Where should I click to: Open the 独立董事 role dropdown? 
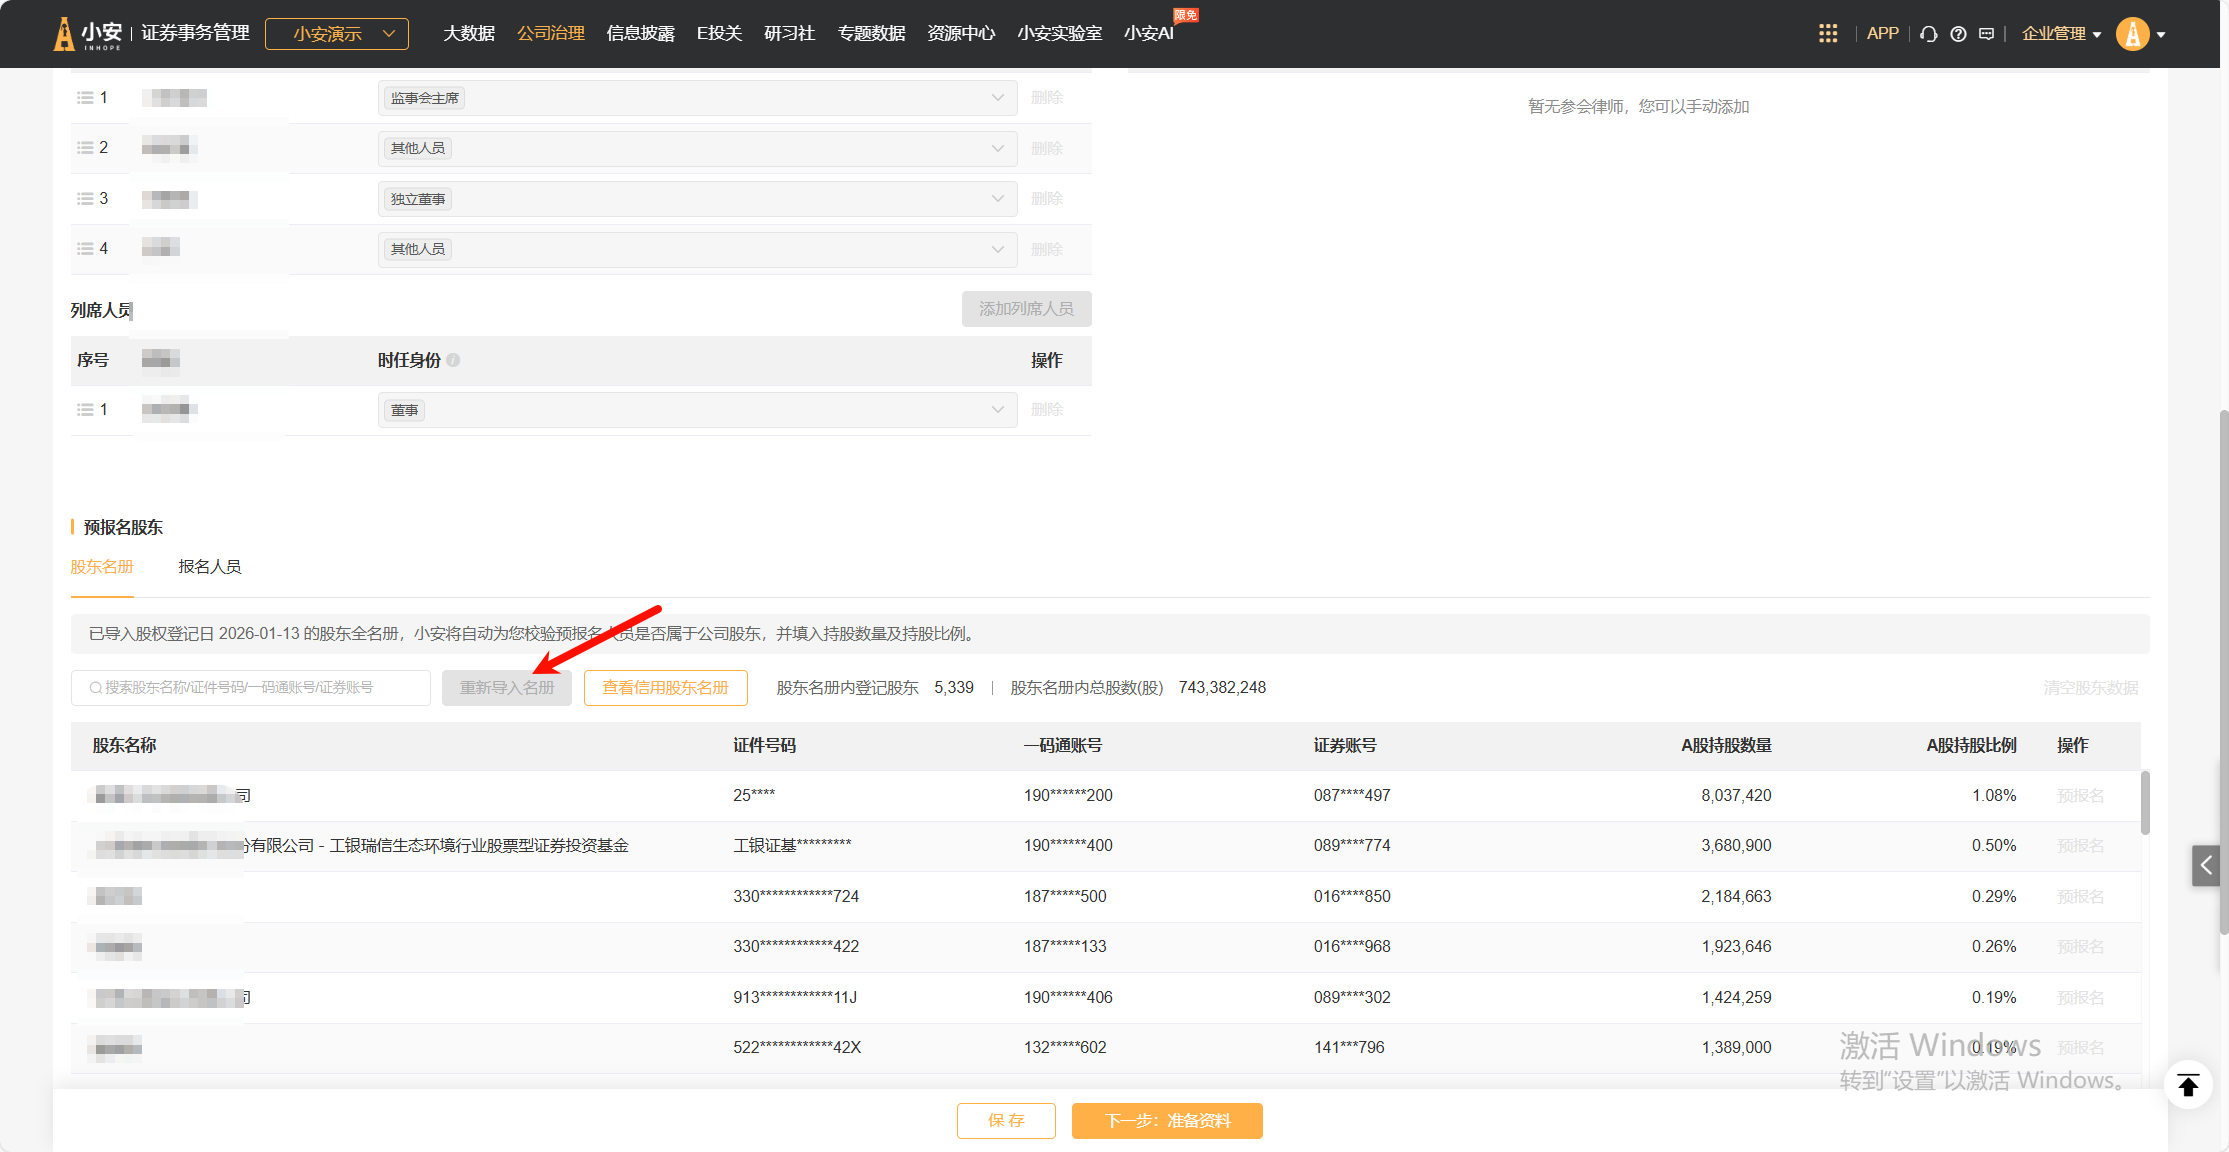pyautogui.click(x=997, y=199)
